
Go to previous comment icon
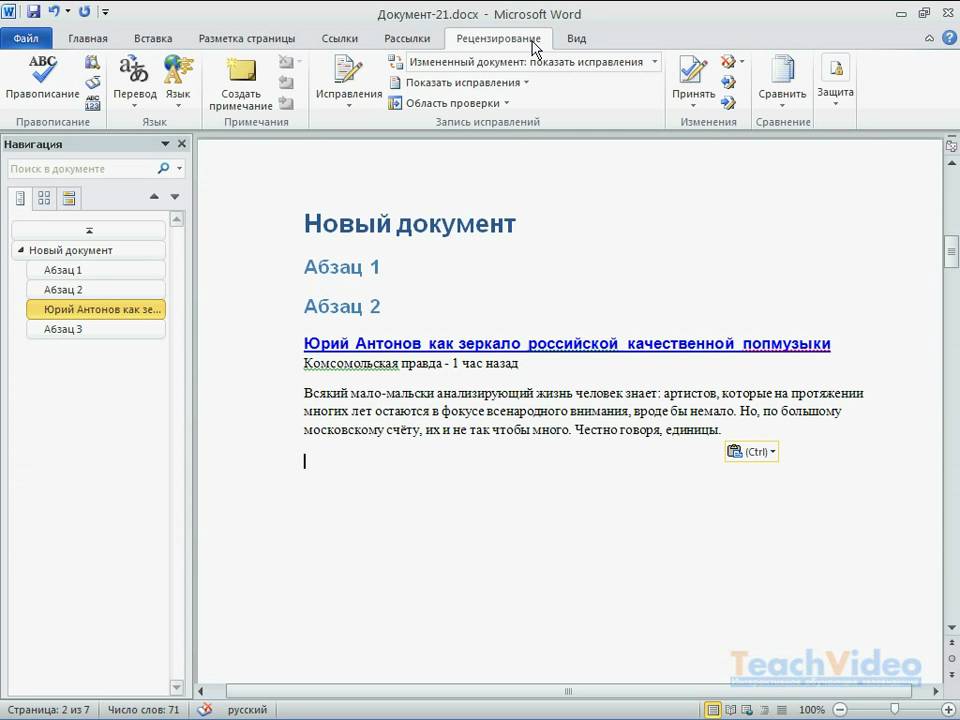point(287,82)
